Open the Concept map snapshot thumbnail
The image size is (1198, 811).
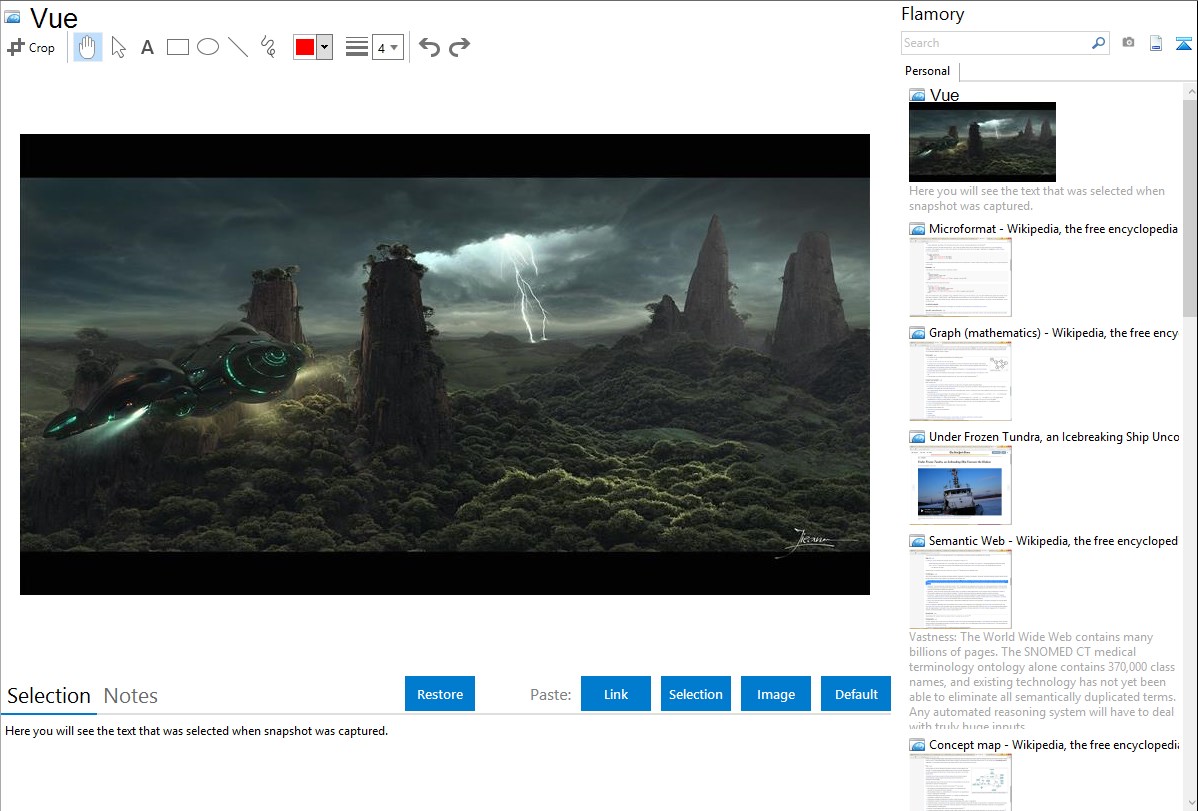coord(960,782)
